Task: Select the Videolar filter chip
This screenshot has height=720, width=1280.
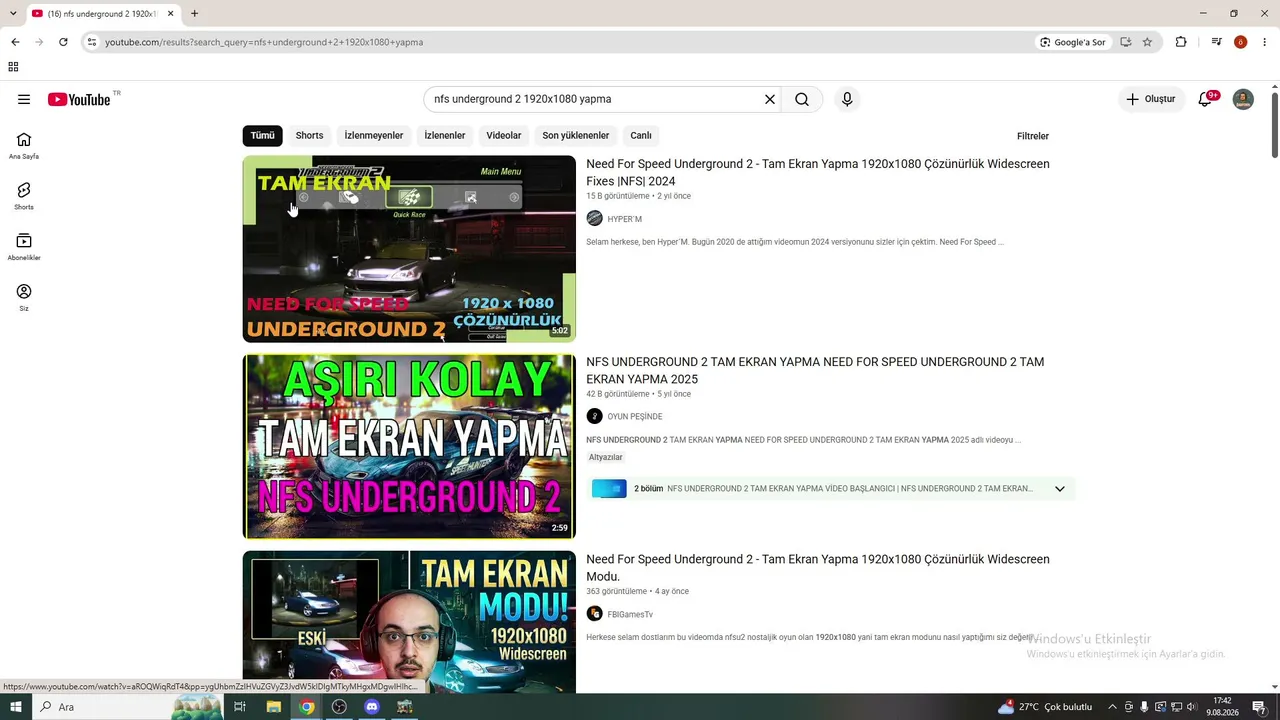Action: [x=504, y=136]
